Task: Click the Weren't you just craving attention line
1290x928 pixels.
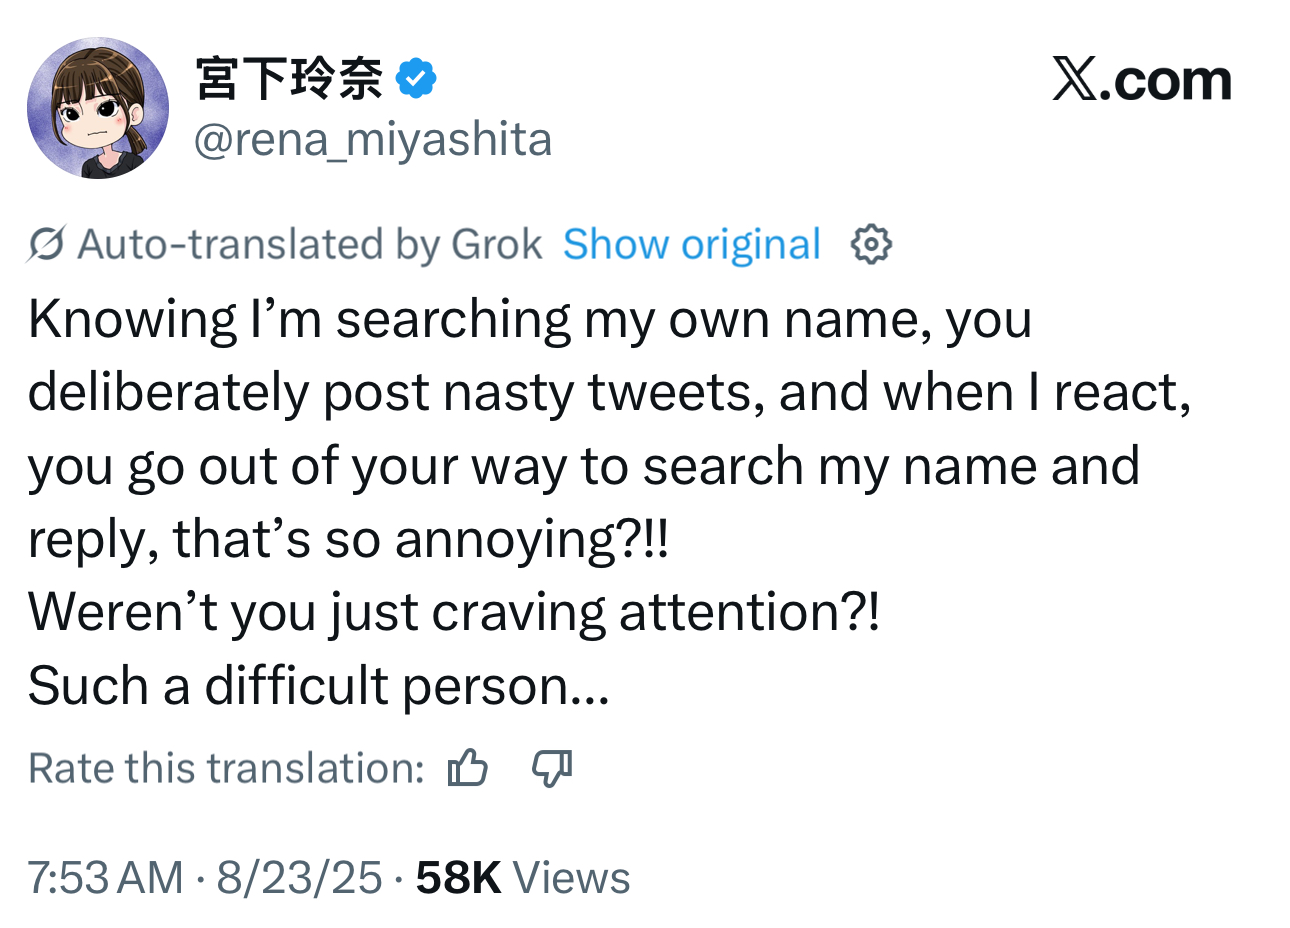Action: click(x=454, y=612)
